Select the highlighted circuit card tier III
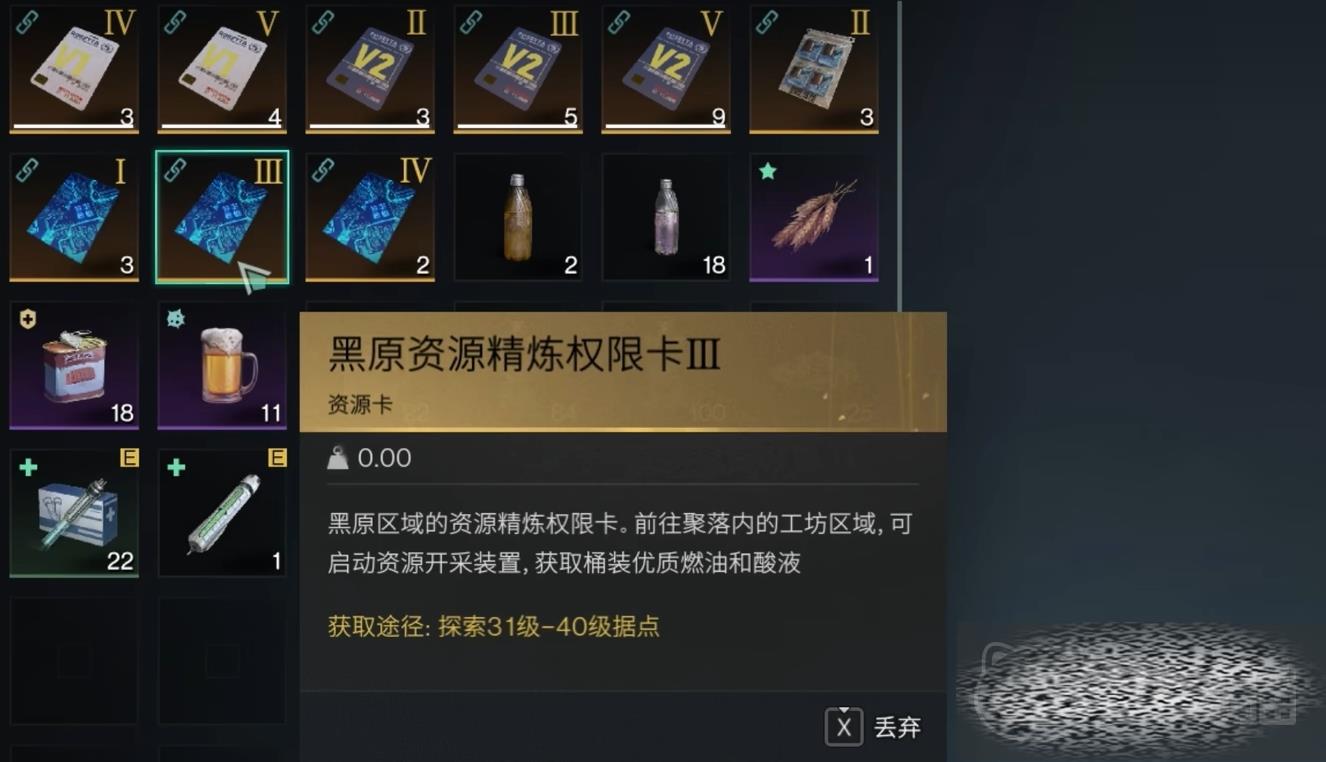 [x=222, y=217]
